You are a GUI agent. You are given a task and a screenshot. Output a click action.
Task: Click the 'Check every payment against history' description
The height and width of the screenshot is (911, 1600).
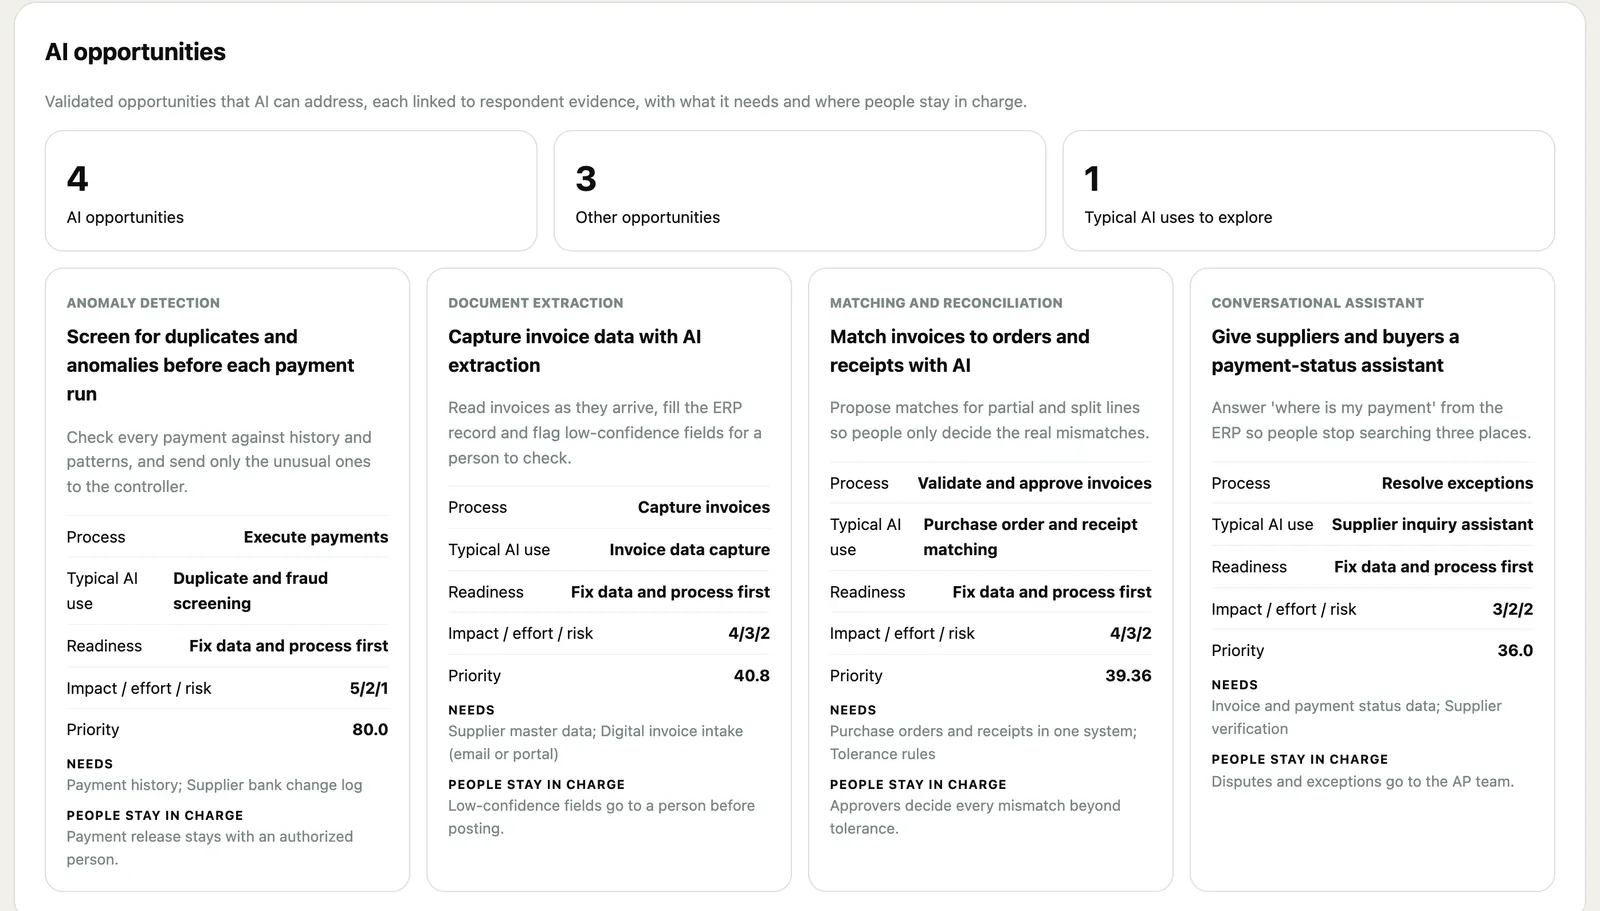219,462
